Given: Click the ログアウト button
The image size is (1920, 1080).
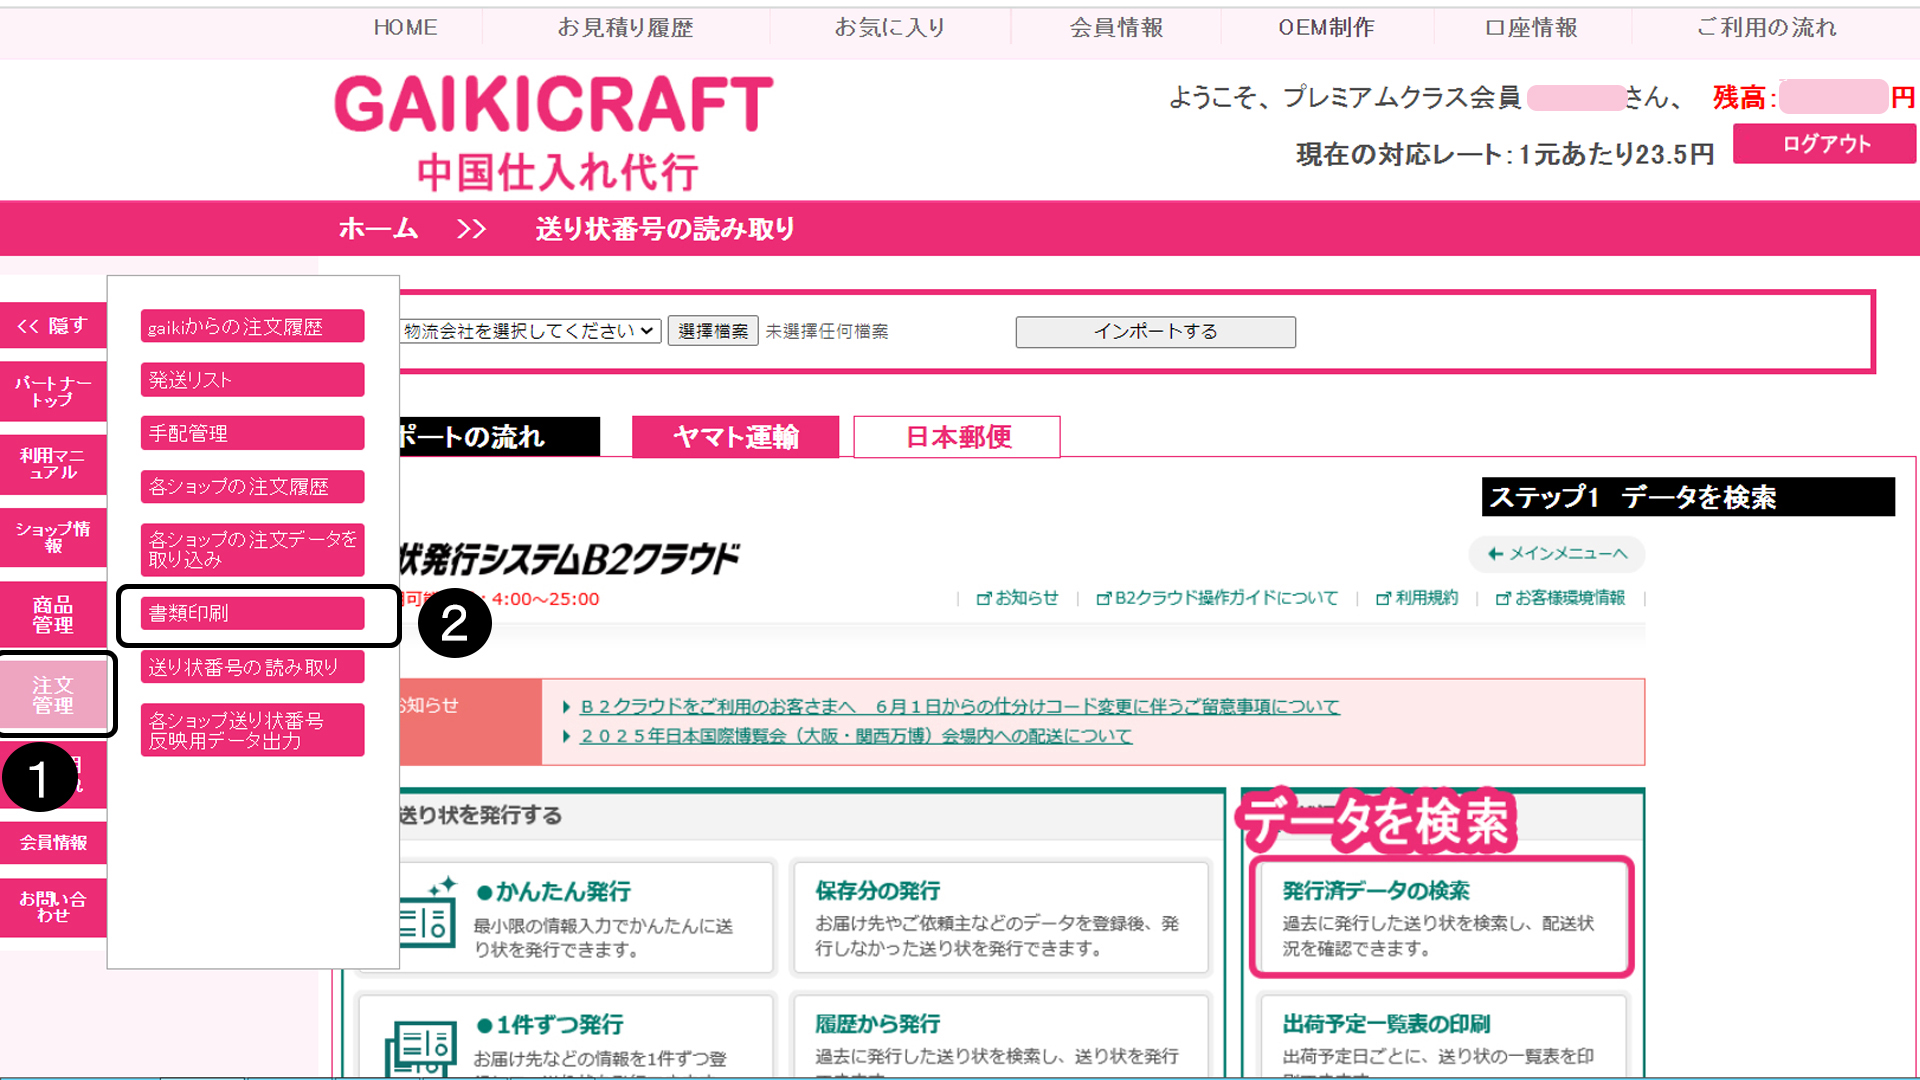Looking at the screenshot, I should pos(1824,144).
